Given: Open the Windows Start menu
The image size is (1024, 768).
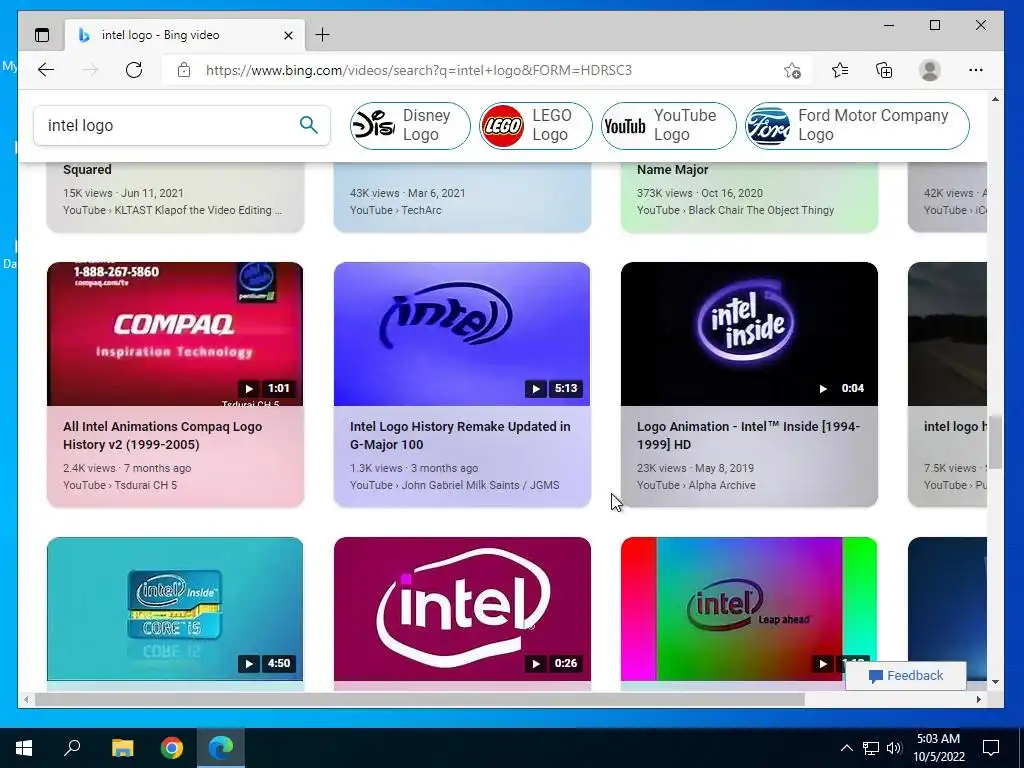Looking at the screenshot, I should [24, 748].
